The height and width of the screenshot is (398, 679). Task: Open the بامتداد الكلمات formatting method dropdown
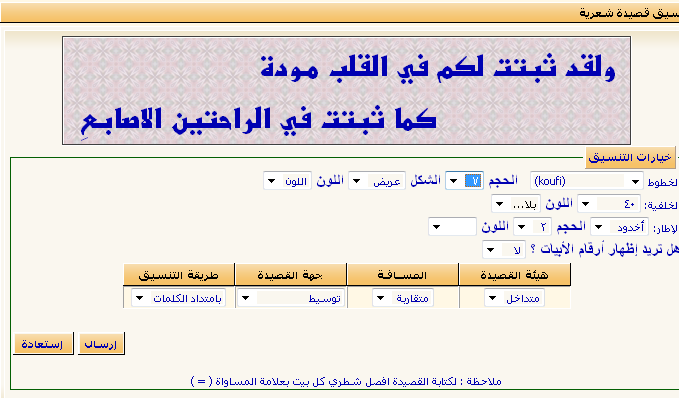tap(178, 298)
